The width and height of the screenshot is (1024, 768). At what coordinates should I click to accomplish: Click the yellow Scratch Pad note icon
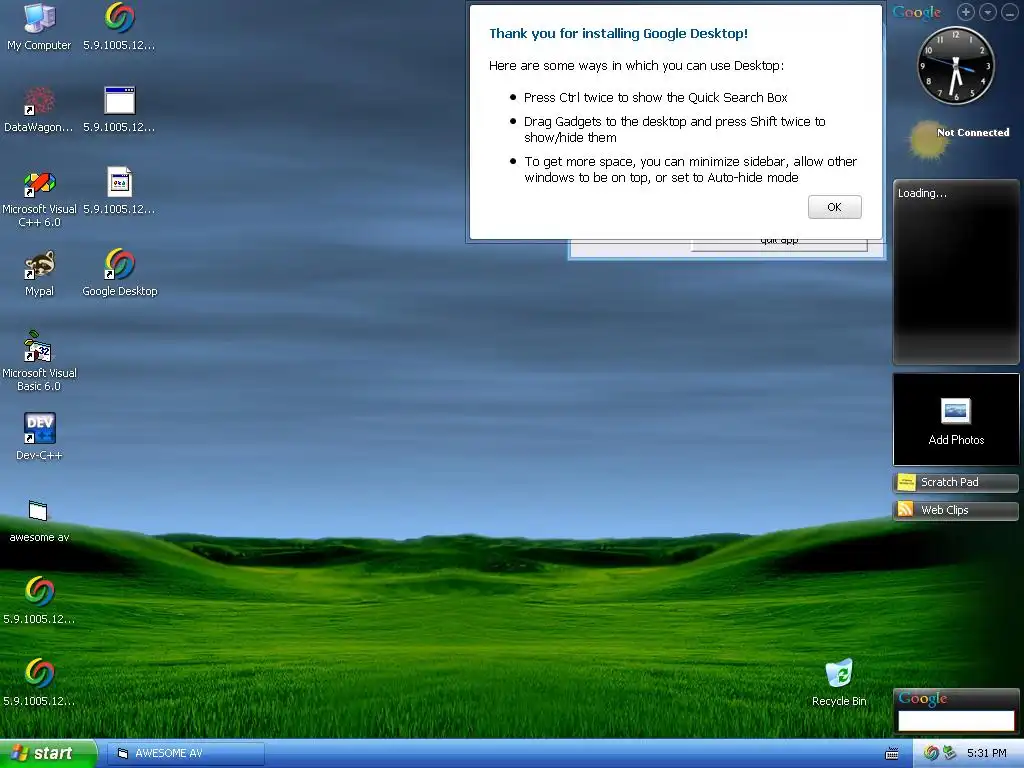tap(906, 483)
